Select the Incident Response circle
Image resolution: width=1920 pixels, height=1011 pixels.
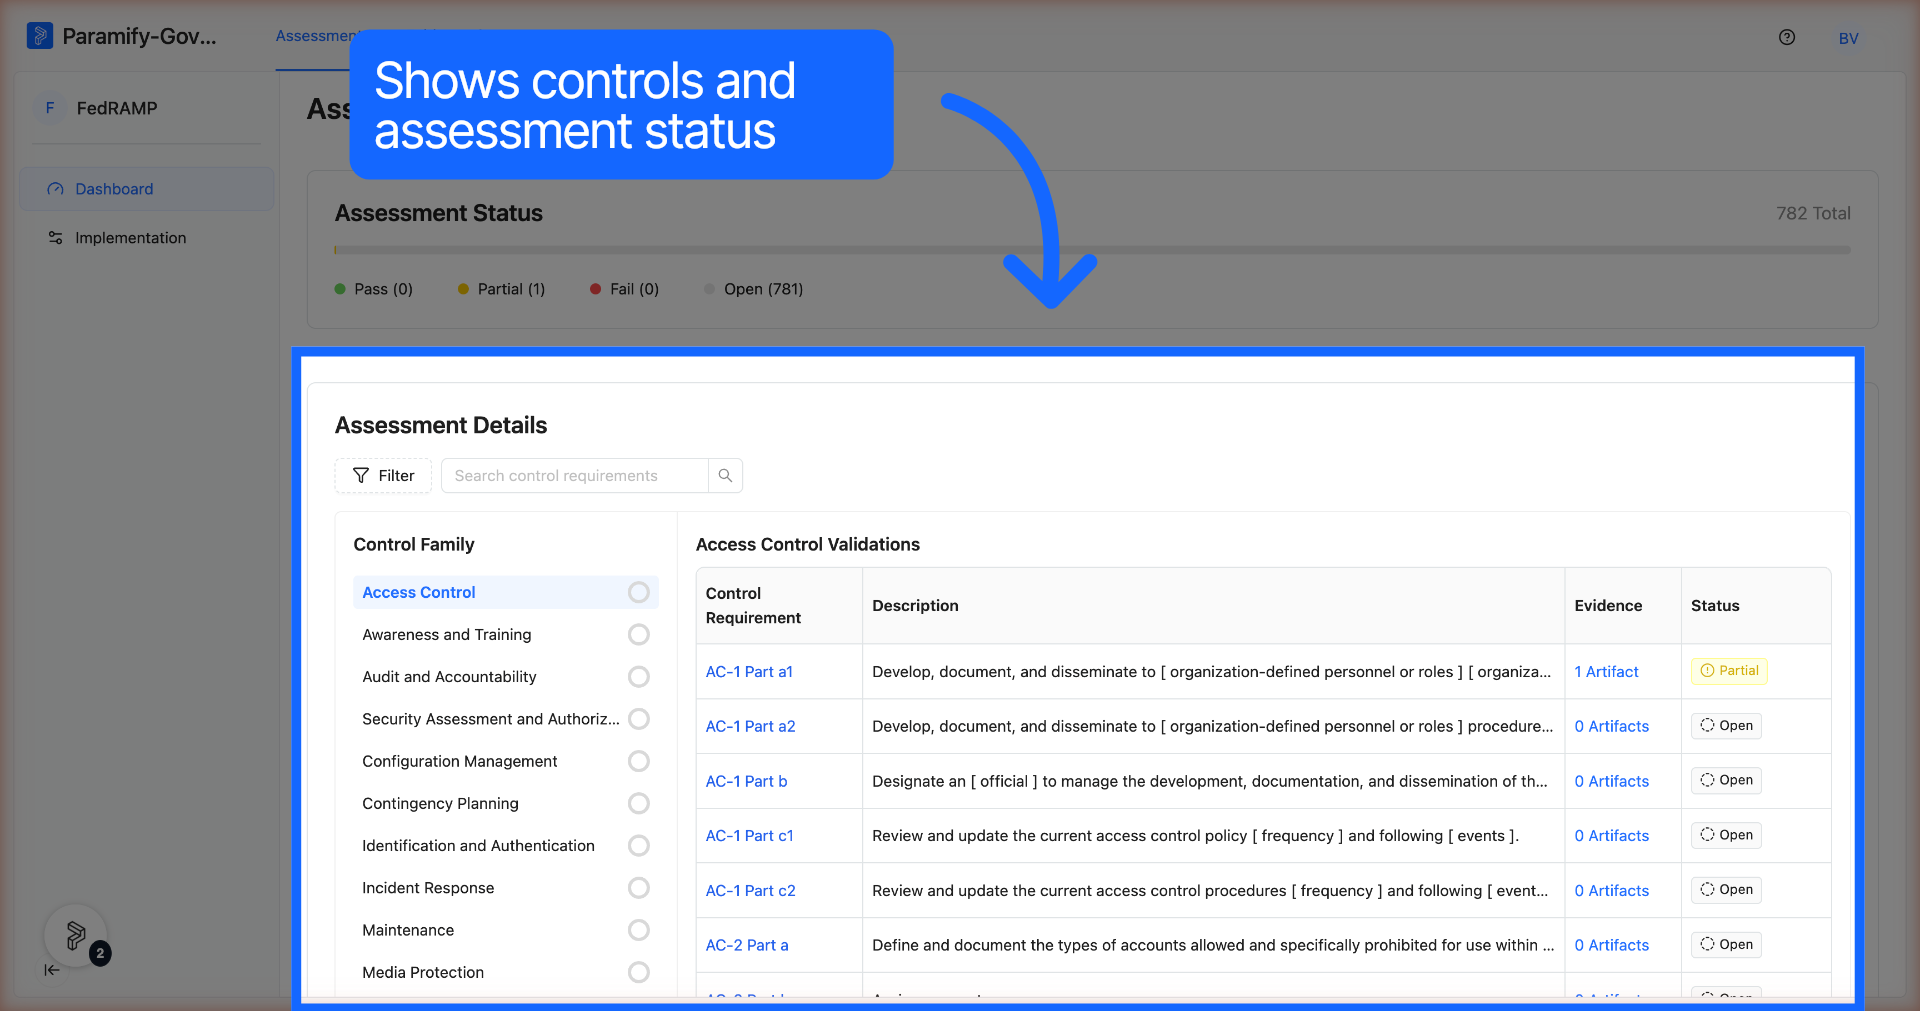pyautogui.click(x=639, y=888)
